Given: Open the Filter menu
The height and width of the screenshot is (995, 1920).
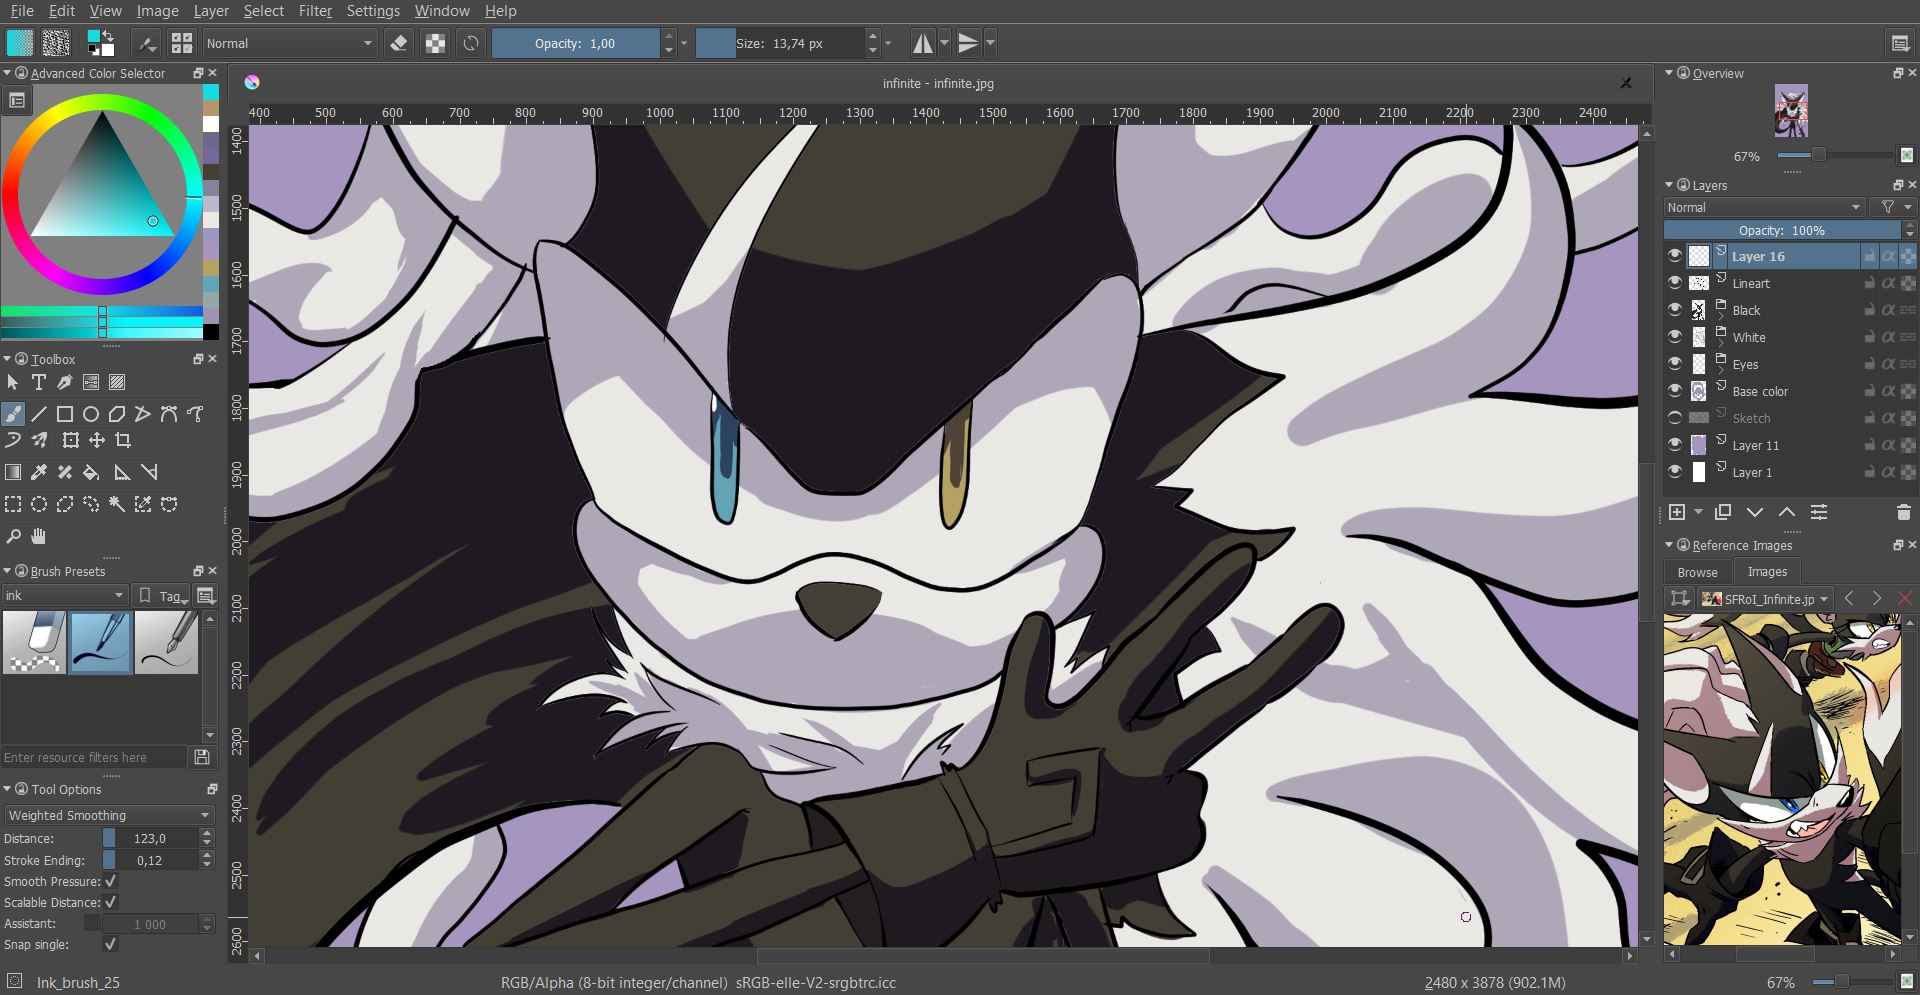Looking at the screenshot, I should pyautogui.click(x=315, y=11).
